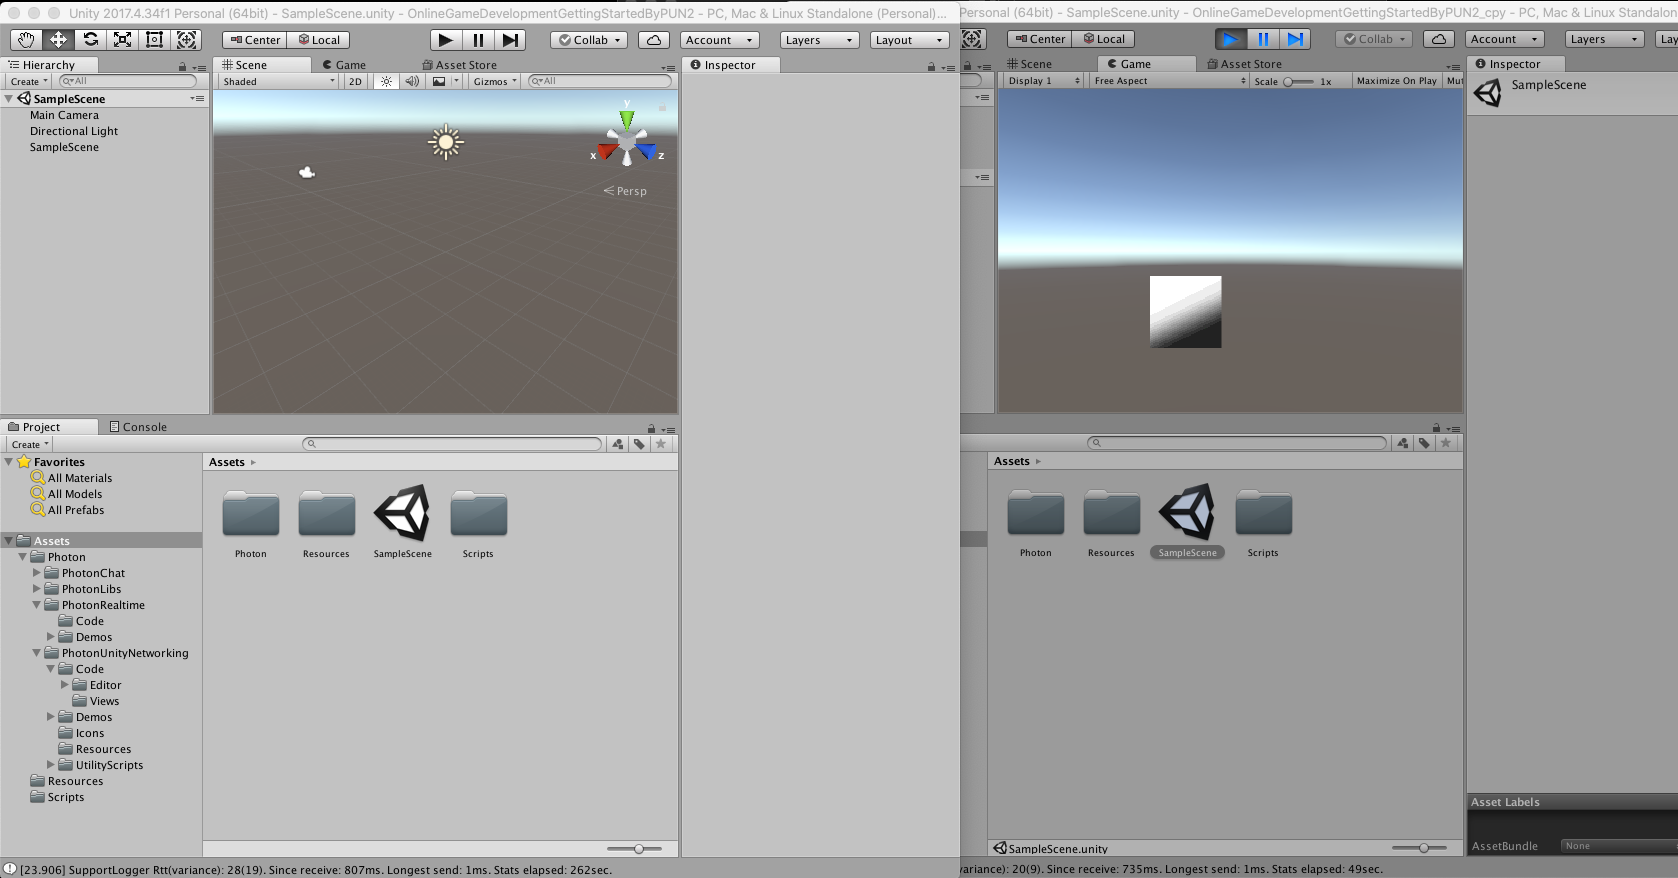Click favorites star icon in left Project search

click(x=660, y=444)
